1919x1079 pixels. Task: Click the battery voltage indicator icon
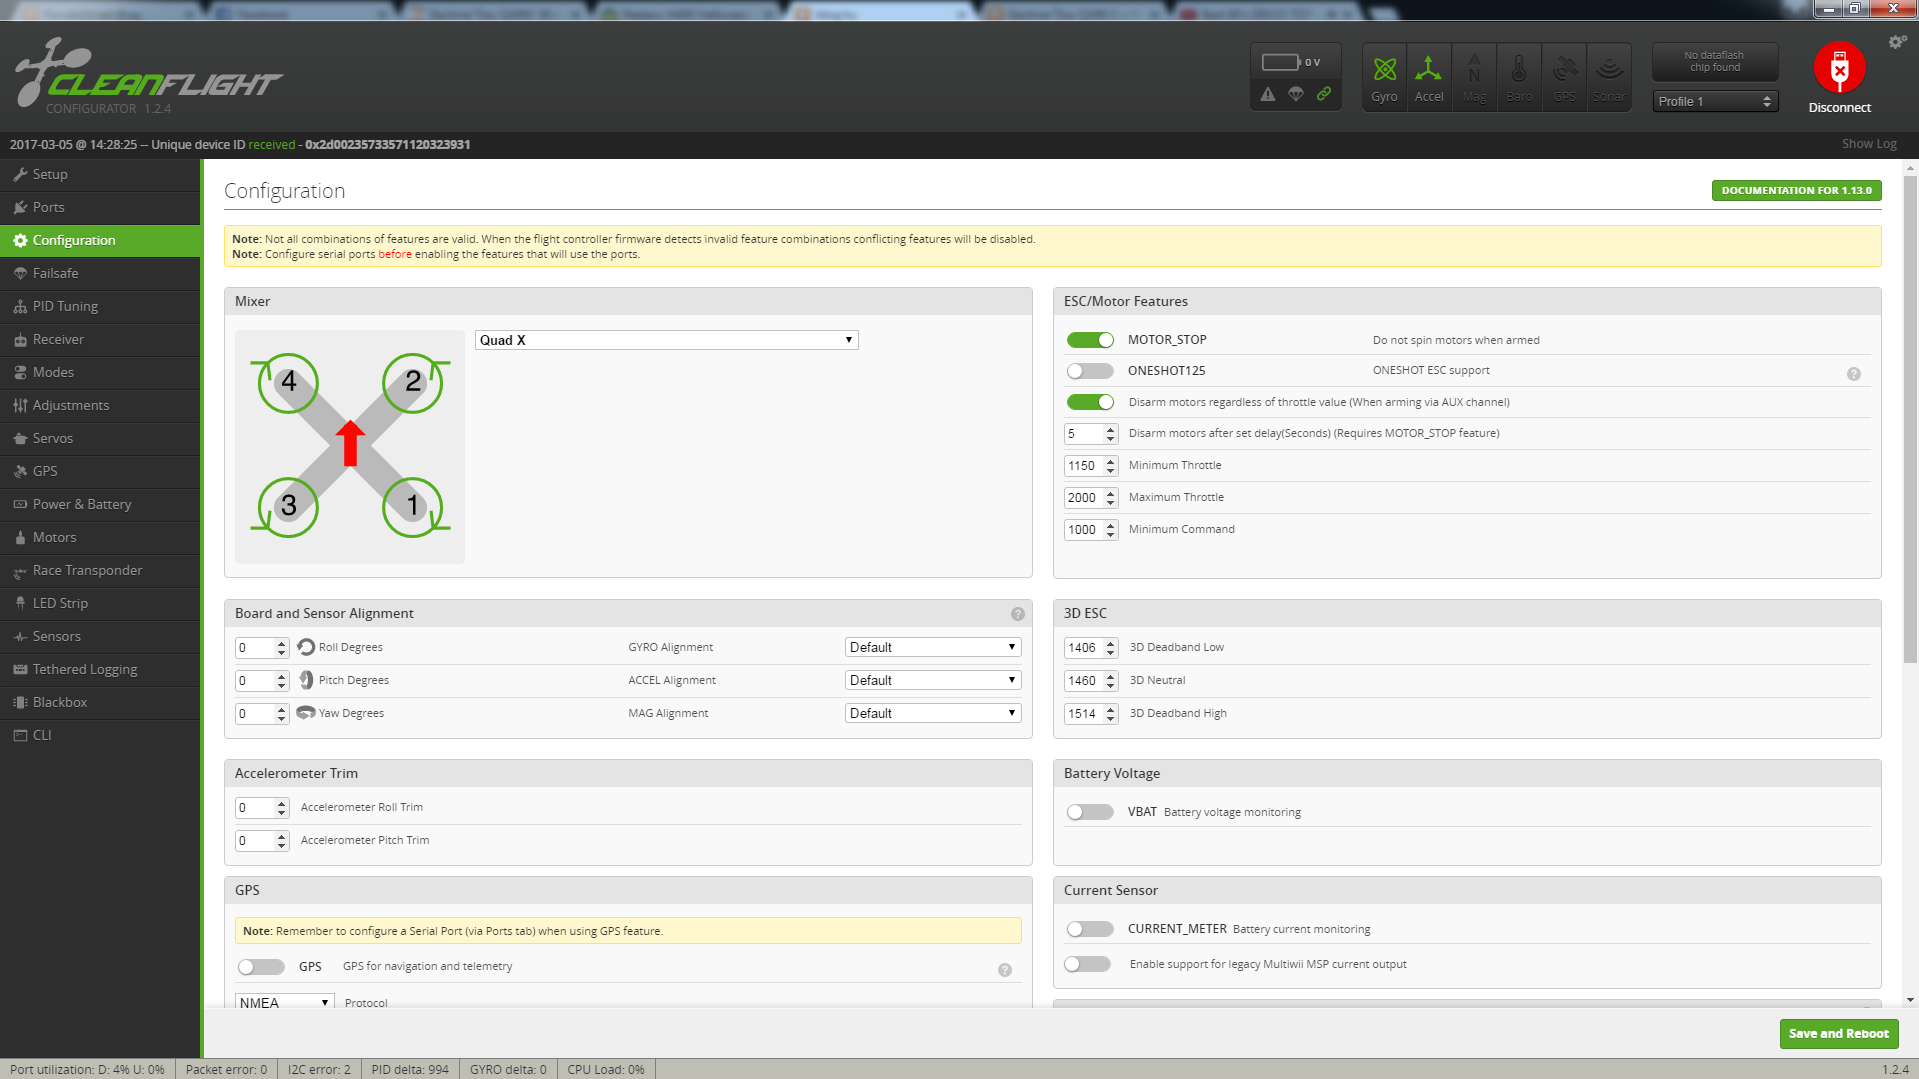coord(1281,62)
